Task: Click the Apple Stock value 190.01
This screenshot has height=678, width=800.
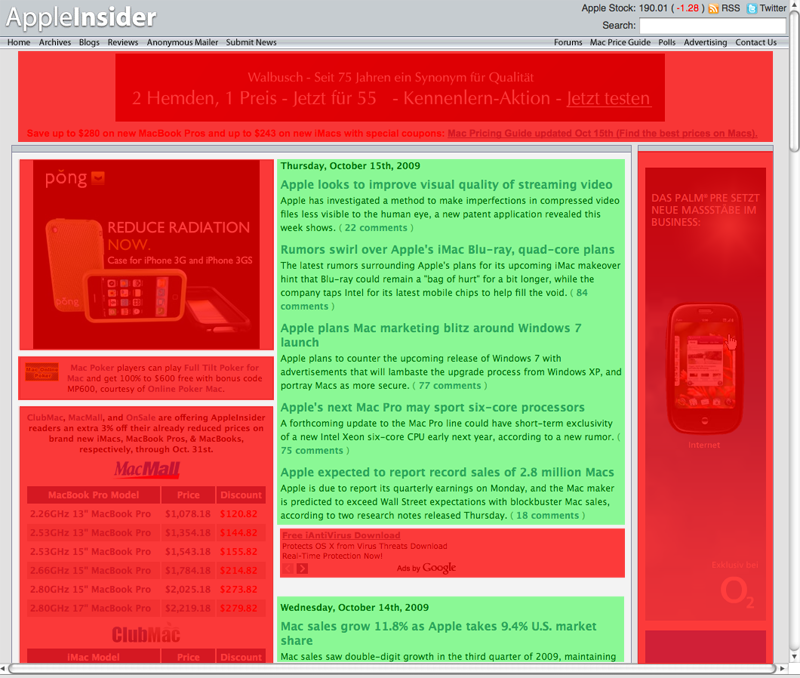Action: pyautogui.click(x=653, y=8)
